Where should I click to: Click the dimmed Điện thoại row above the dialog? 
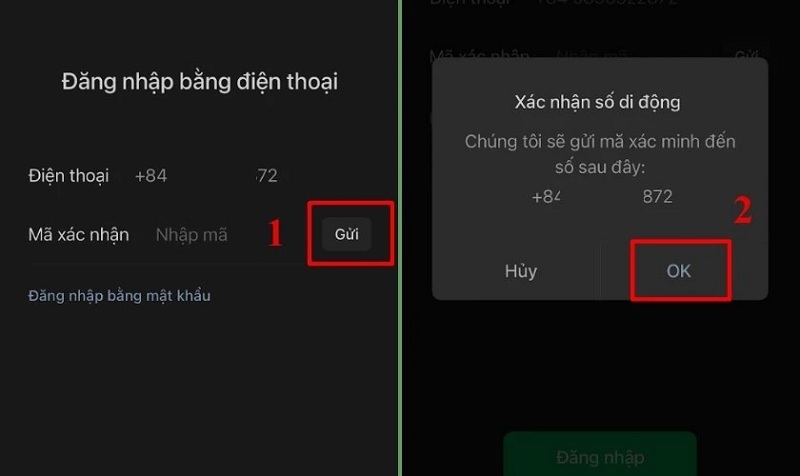[x=554, y=3]
